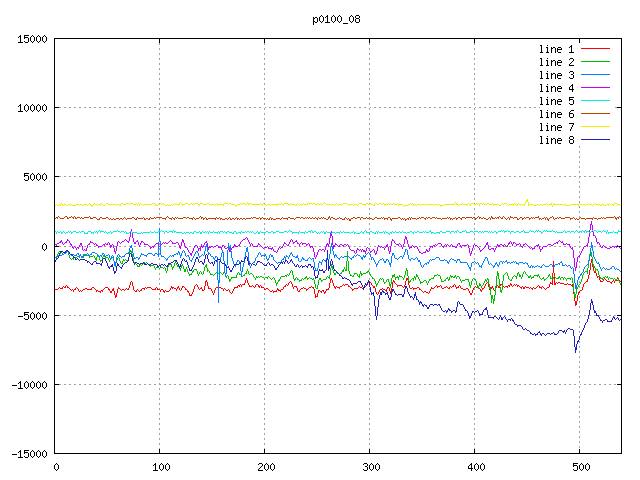Click the yellow legend sample for line 7
Screen dimensions: 640x480
tap(596, 127)
